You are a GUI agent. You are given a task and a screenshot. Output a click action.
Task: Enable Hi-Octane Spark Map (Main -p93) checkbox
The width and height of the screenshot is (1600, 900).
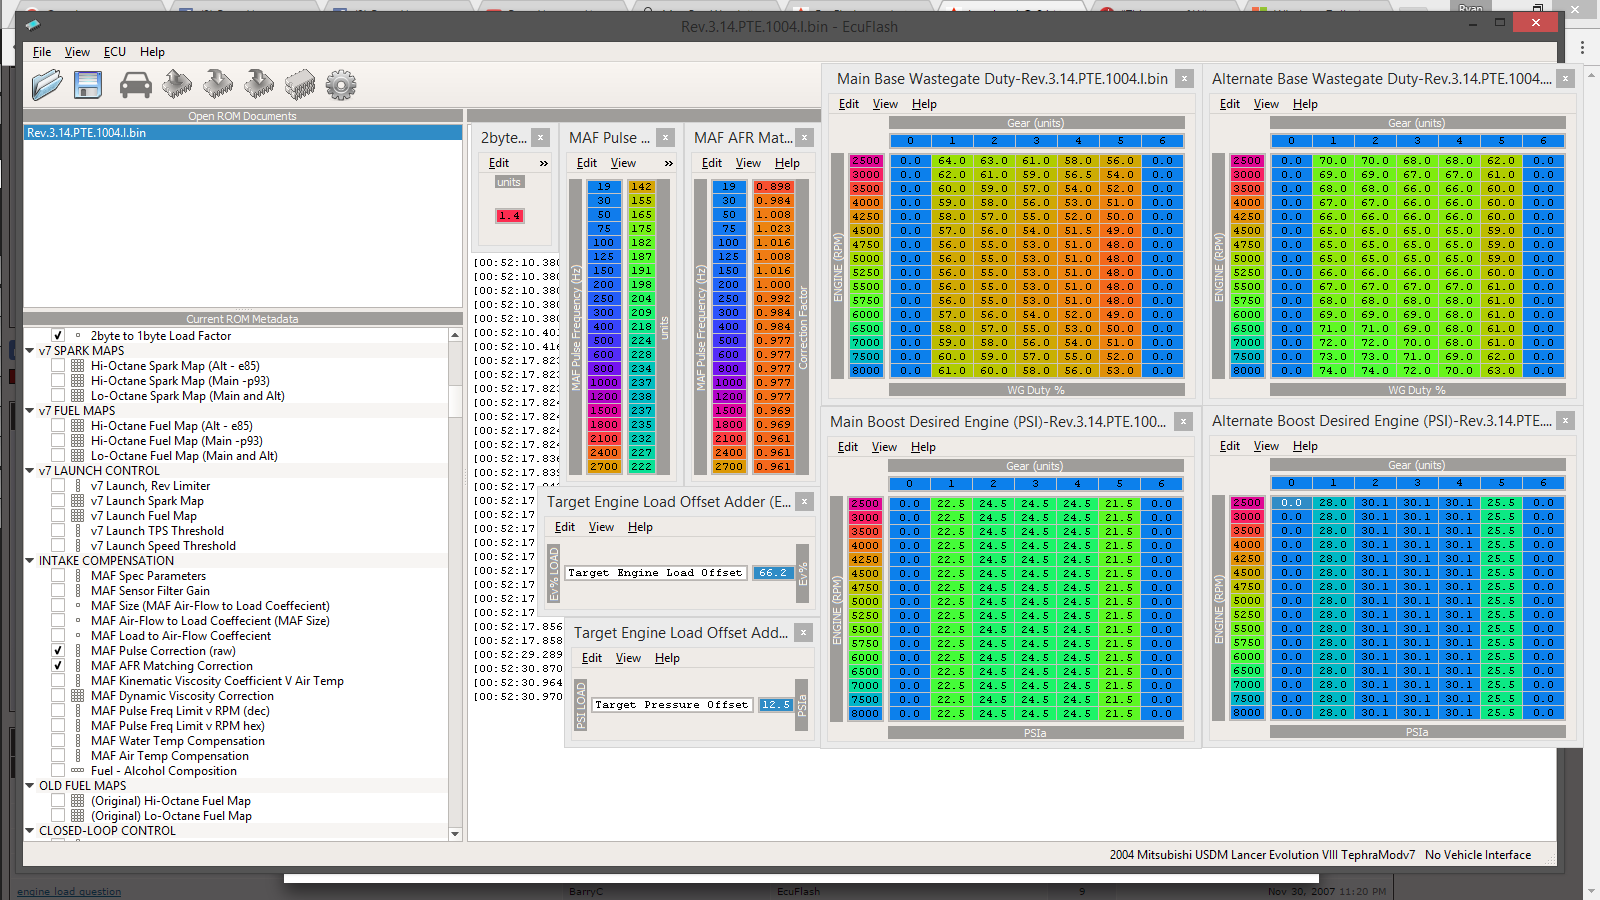58,381
